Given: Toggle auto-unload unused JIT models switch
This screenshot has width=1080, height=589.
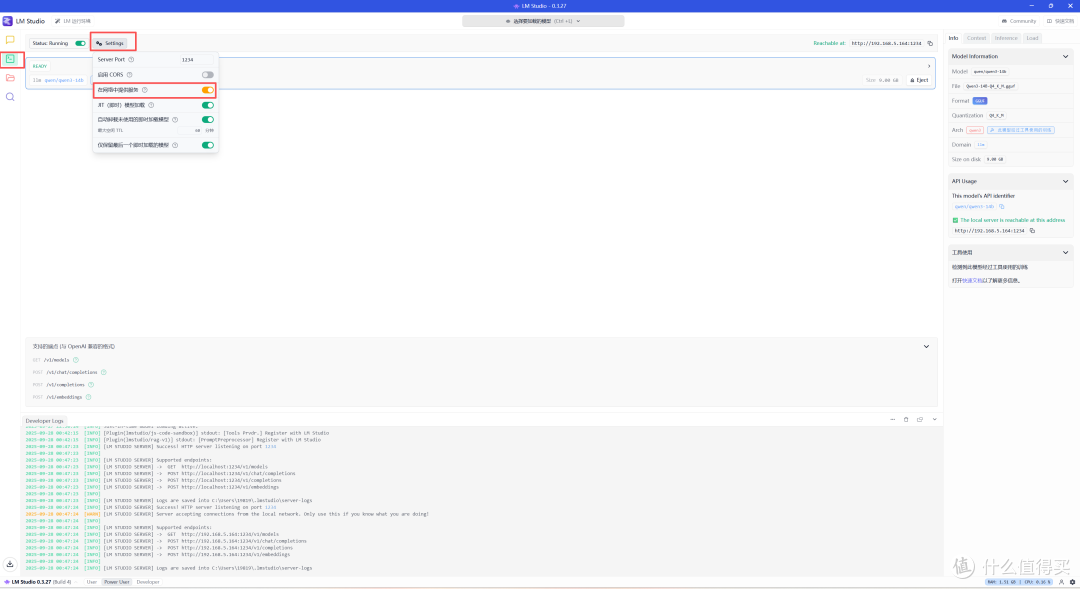Looking at the screenshot, I should click(x=207, y=120).
